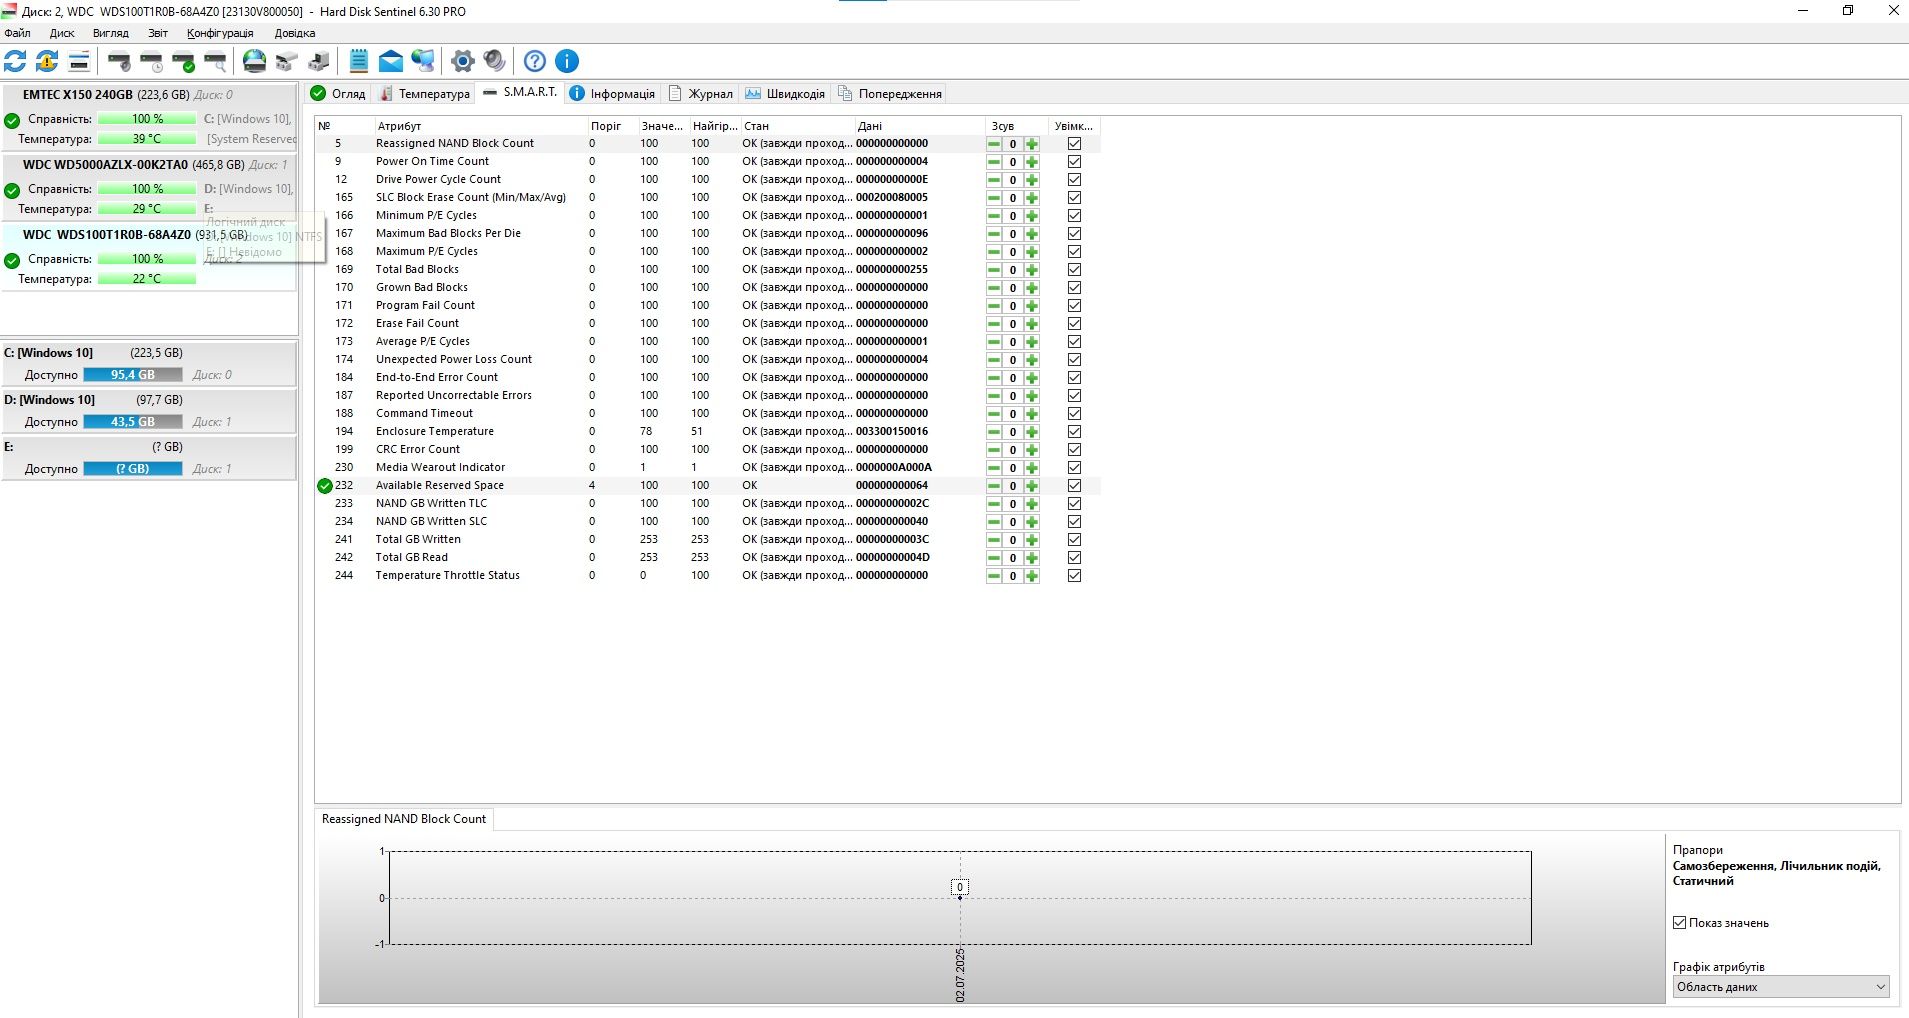Toggle the 'Показ значень' checkbox
The image size is (1909, 1018).
[1680, 923]
